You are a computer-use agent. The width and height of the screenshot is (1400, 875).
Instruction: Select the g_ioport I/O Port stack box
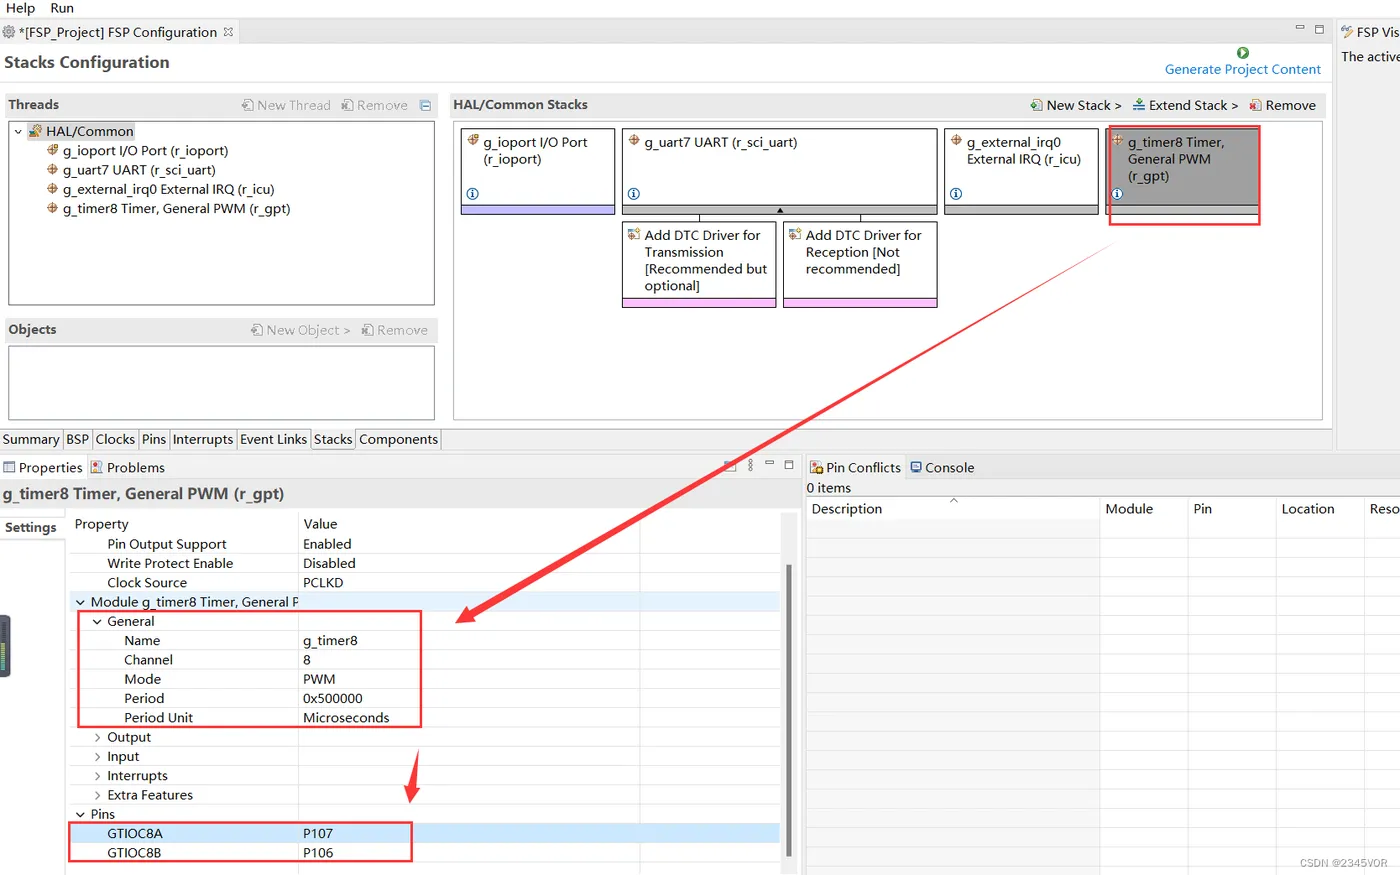[538, 171]
